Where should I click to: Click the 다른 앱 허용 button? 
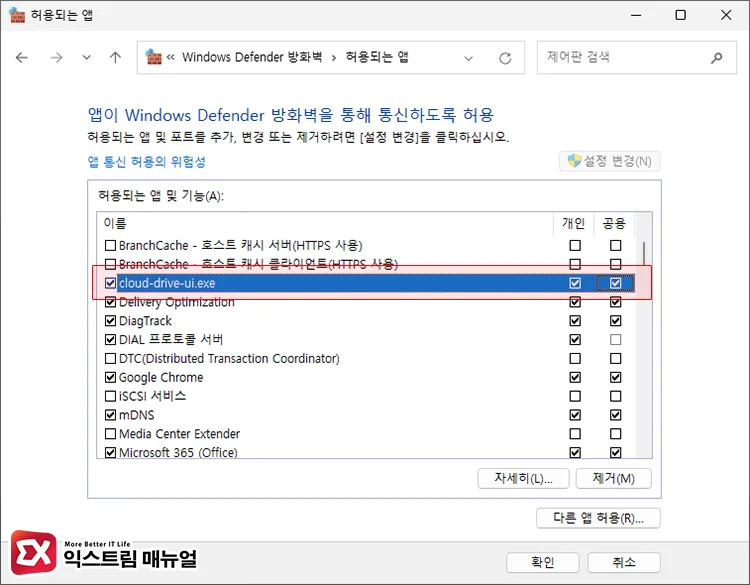pyautogui.click(x=598, y=518)
